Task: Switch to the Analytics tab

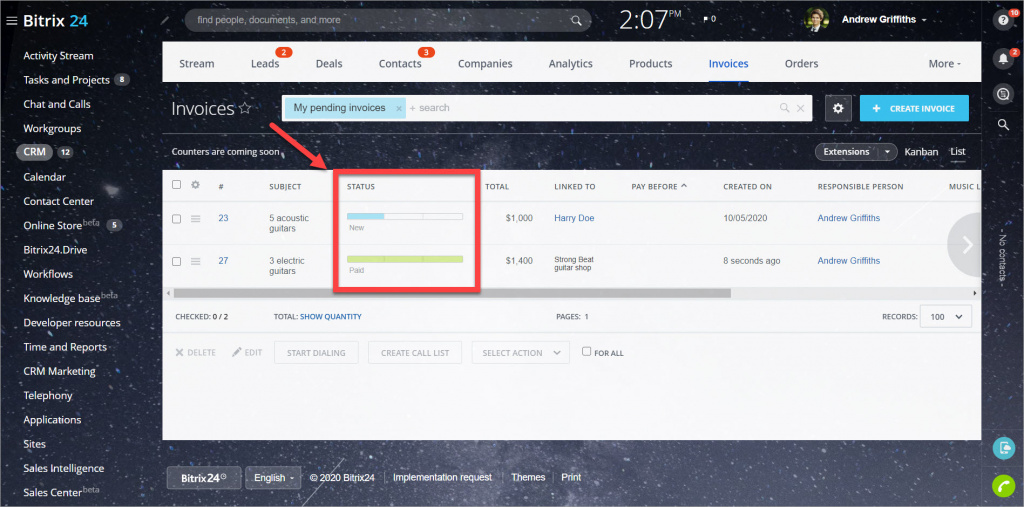Action: coord(571,63)
